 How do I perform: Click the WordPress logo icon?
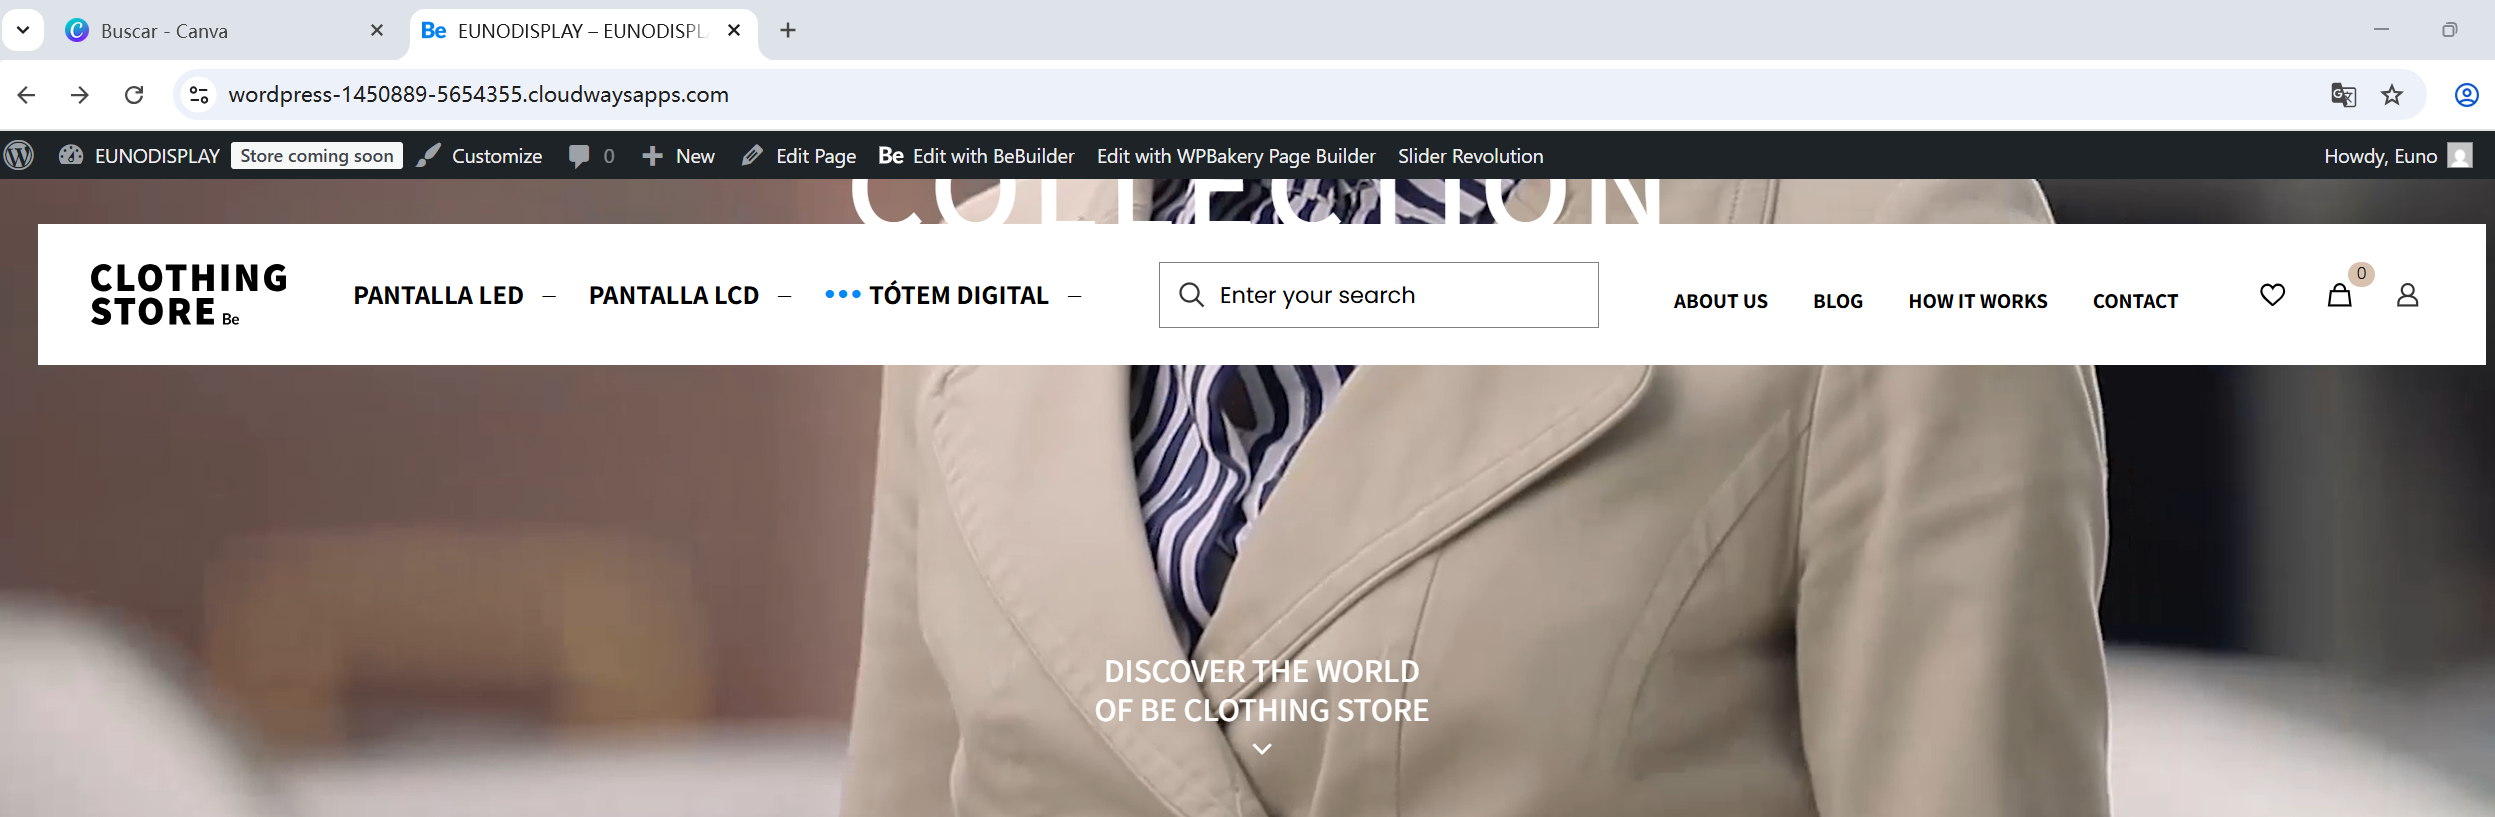[19, 155]
